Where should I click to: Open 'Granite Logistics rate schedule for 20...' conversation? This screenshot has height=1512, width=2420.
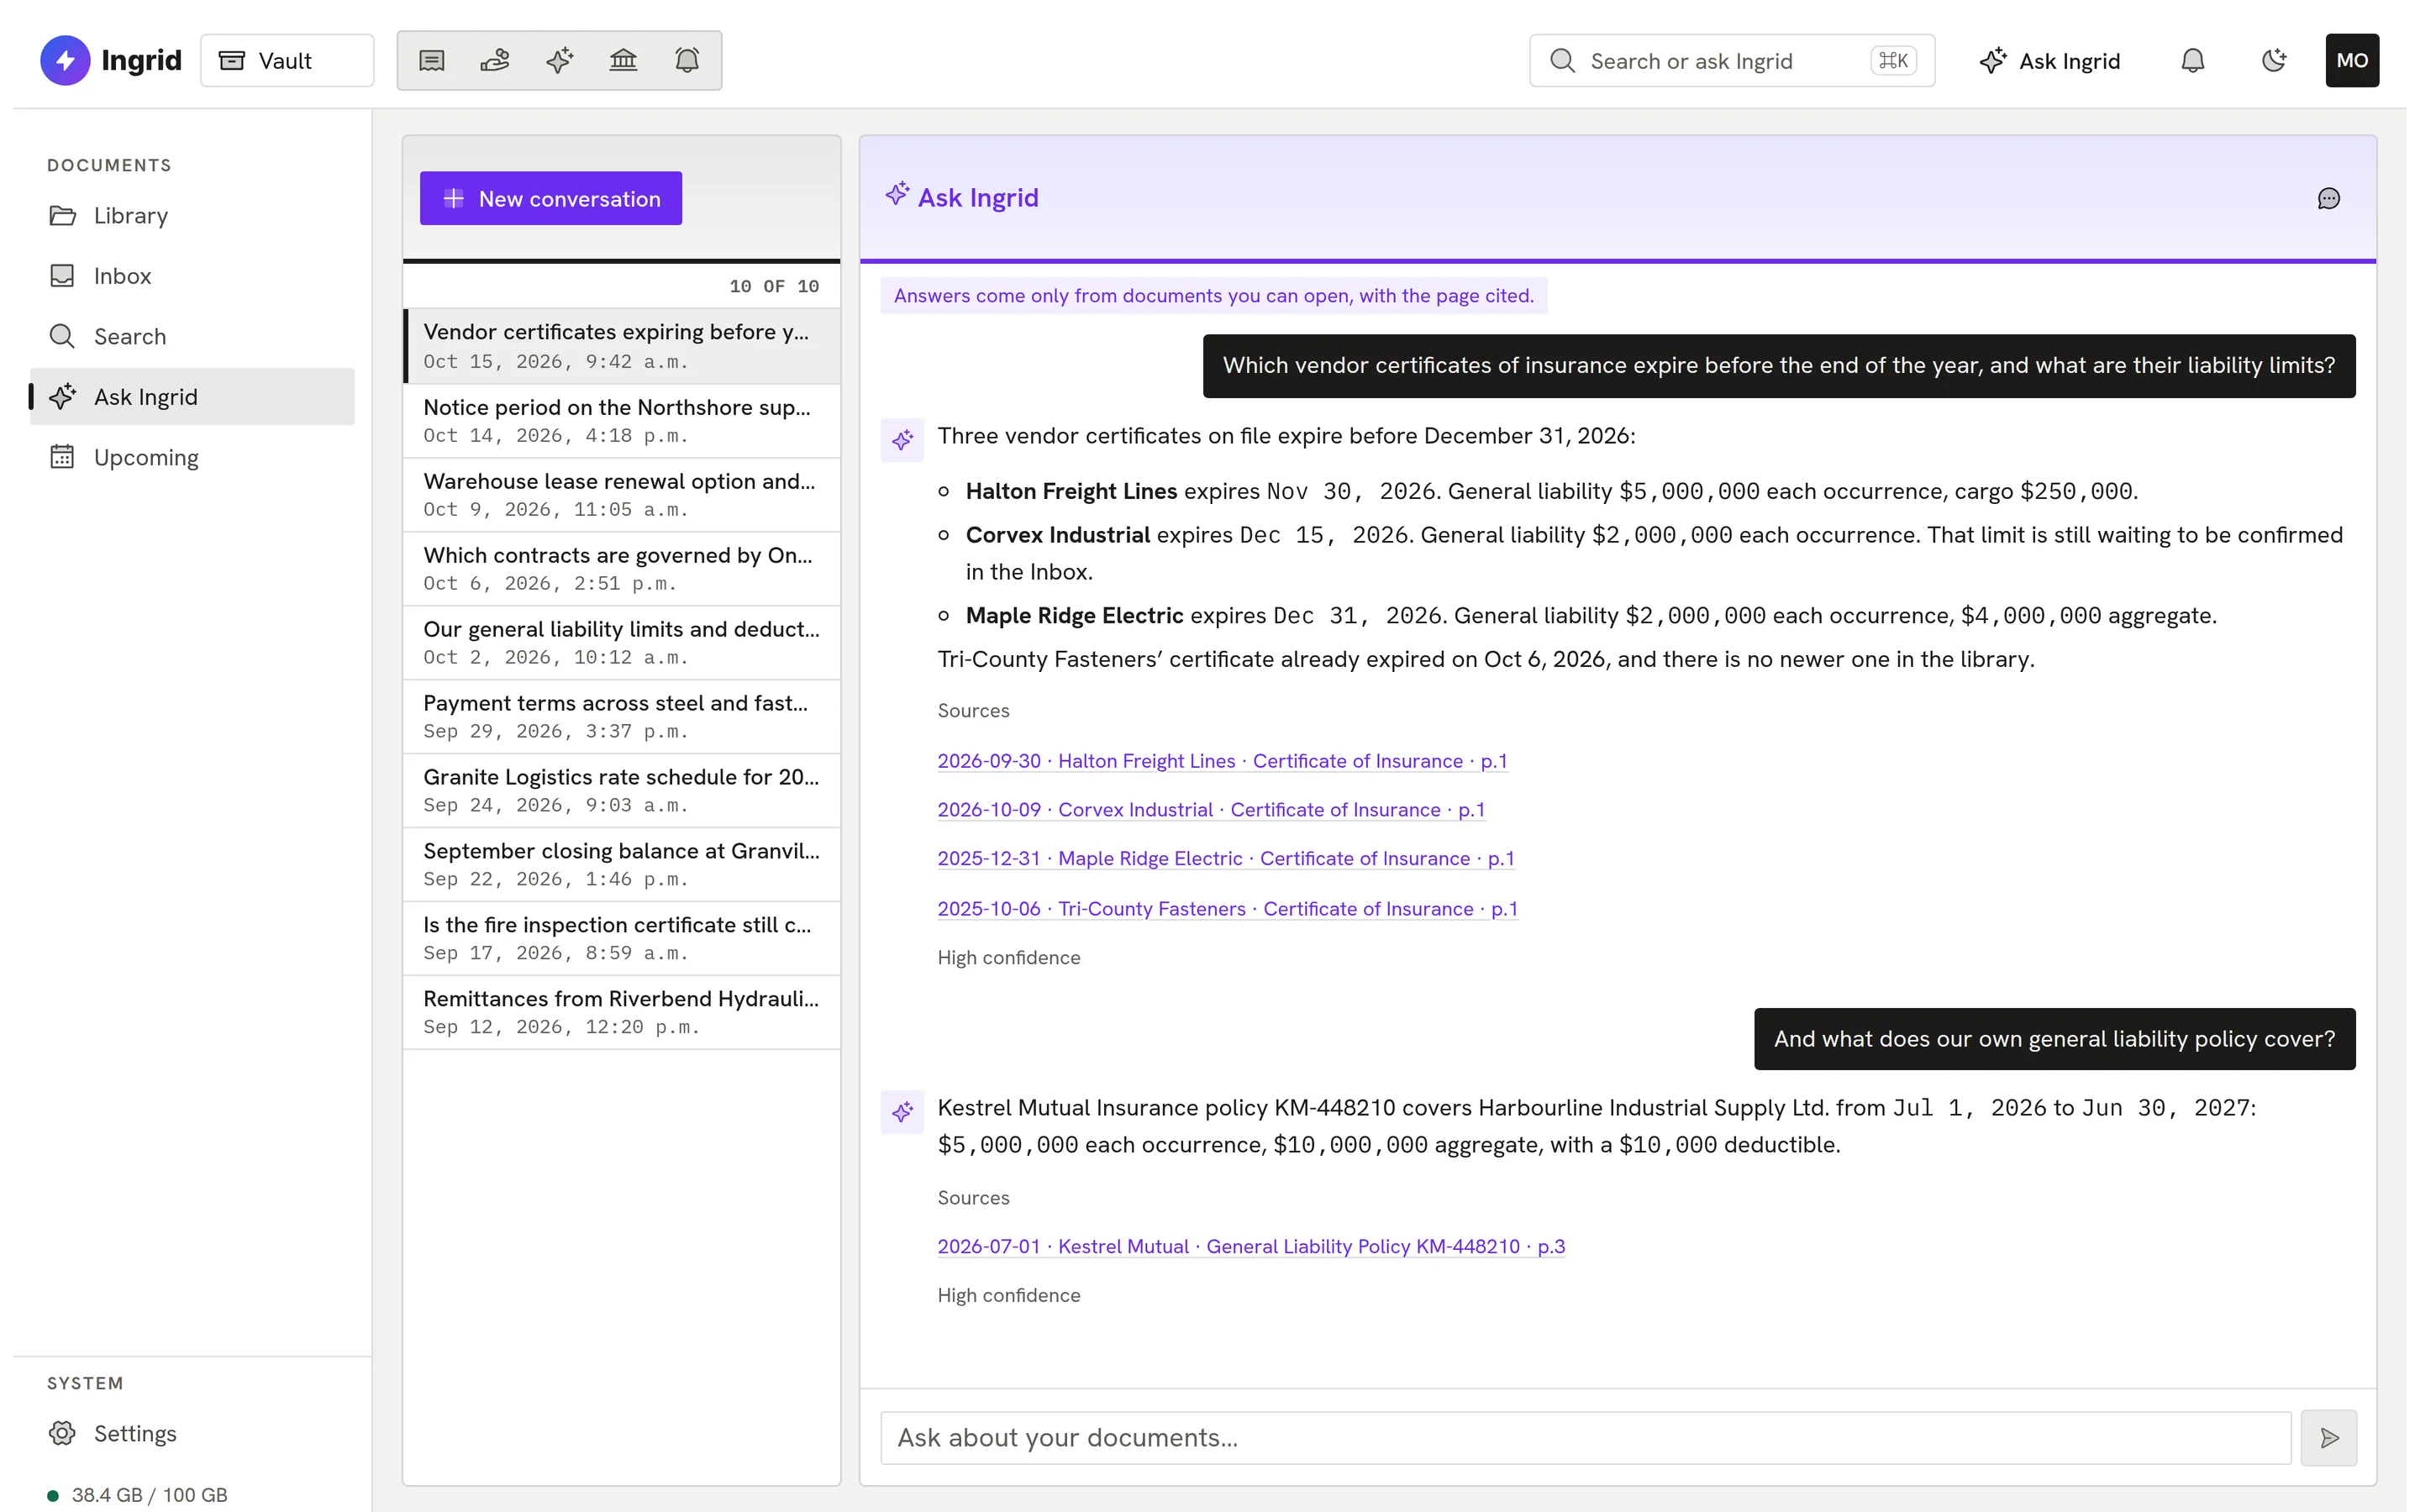tap(622, 791)
